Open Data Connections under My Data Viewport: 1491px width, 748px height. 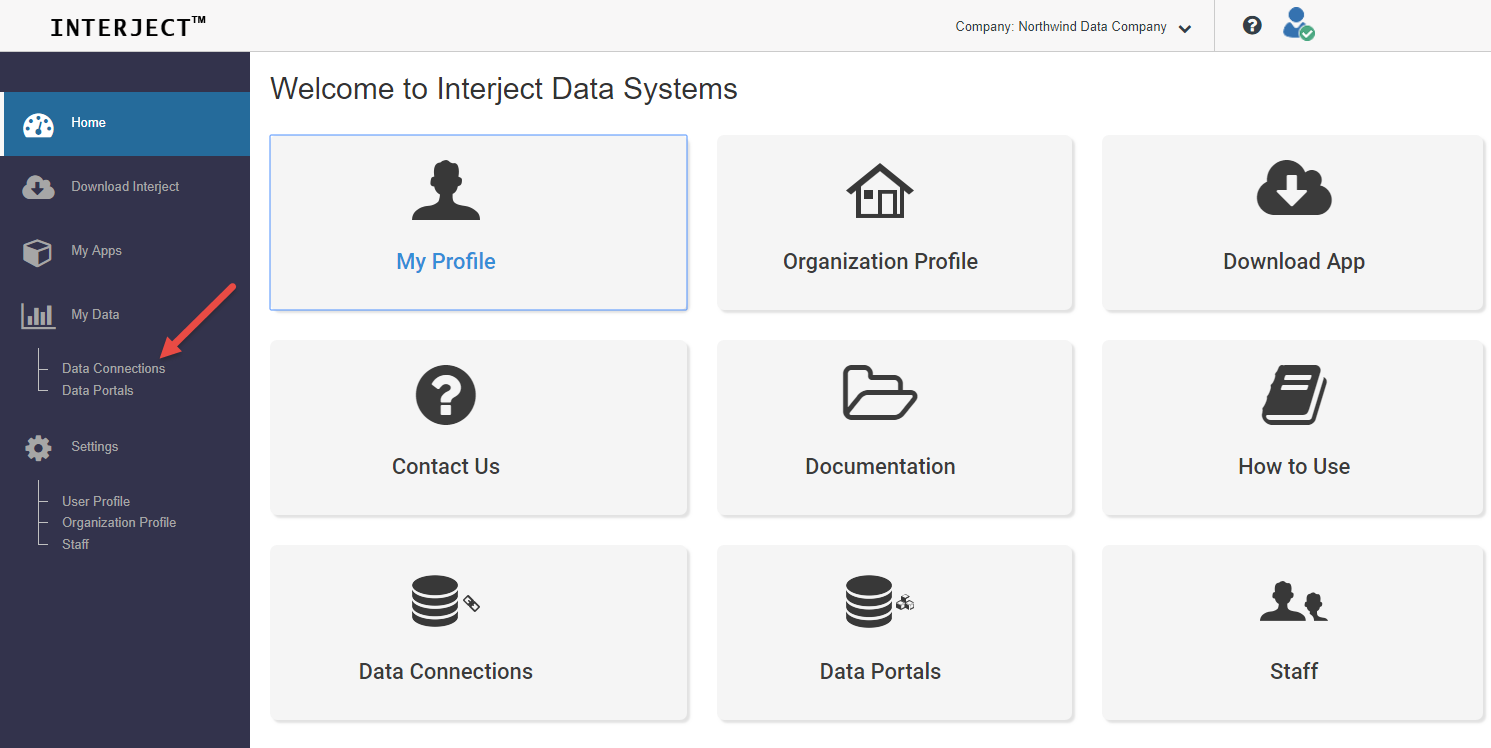click(x=114, y=368)
